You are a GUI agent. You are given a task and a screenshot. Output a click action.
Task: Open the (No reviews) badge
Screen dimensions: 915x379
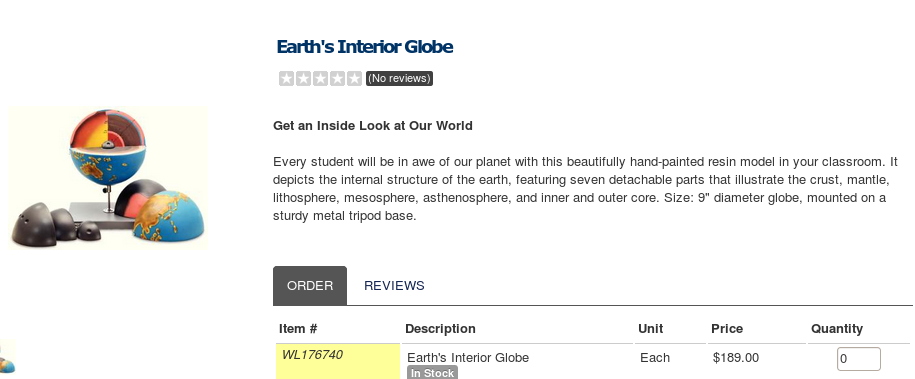coord(400,78)
